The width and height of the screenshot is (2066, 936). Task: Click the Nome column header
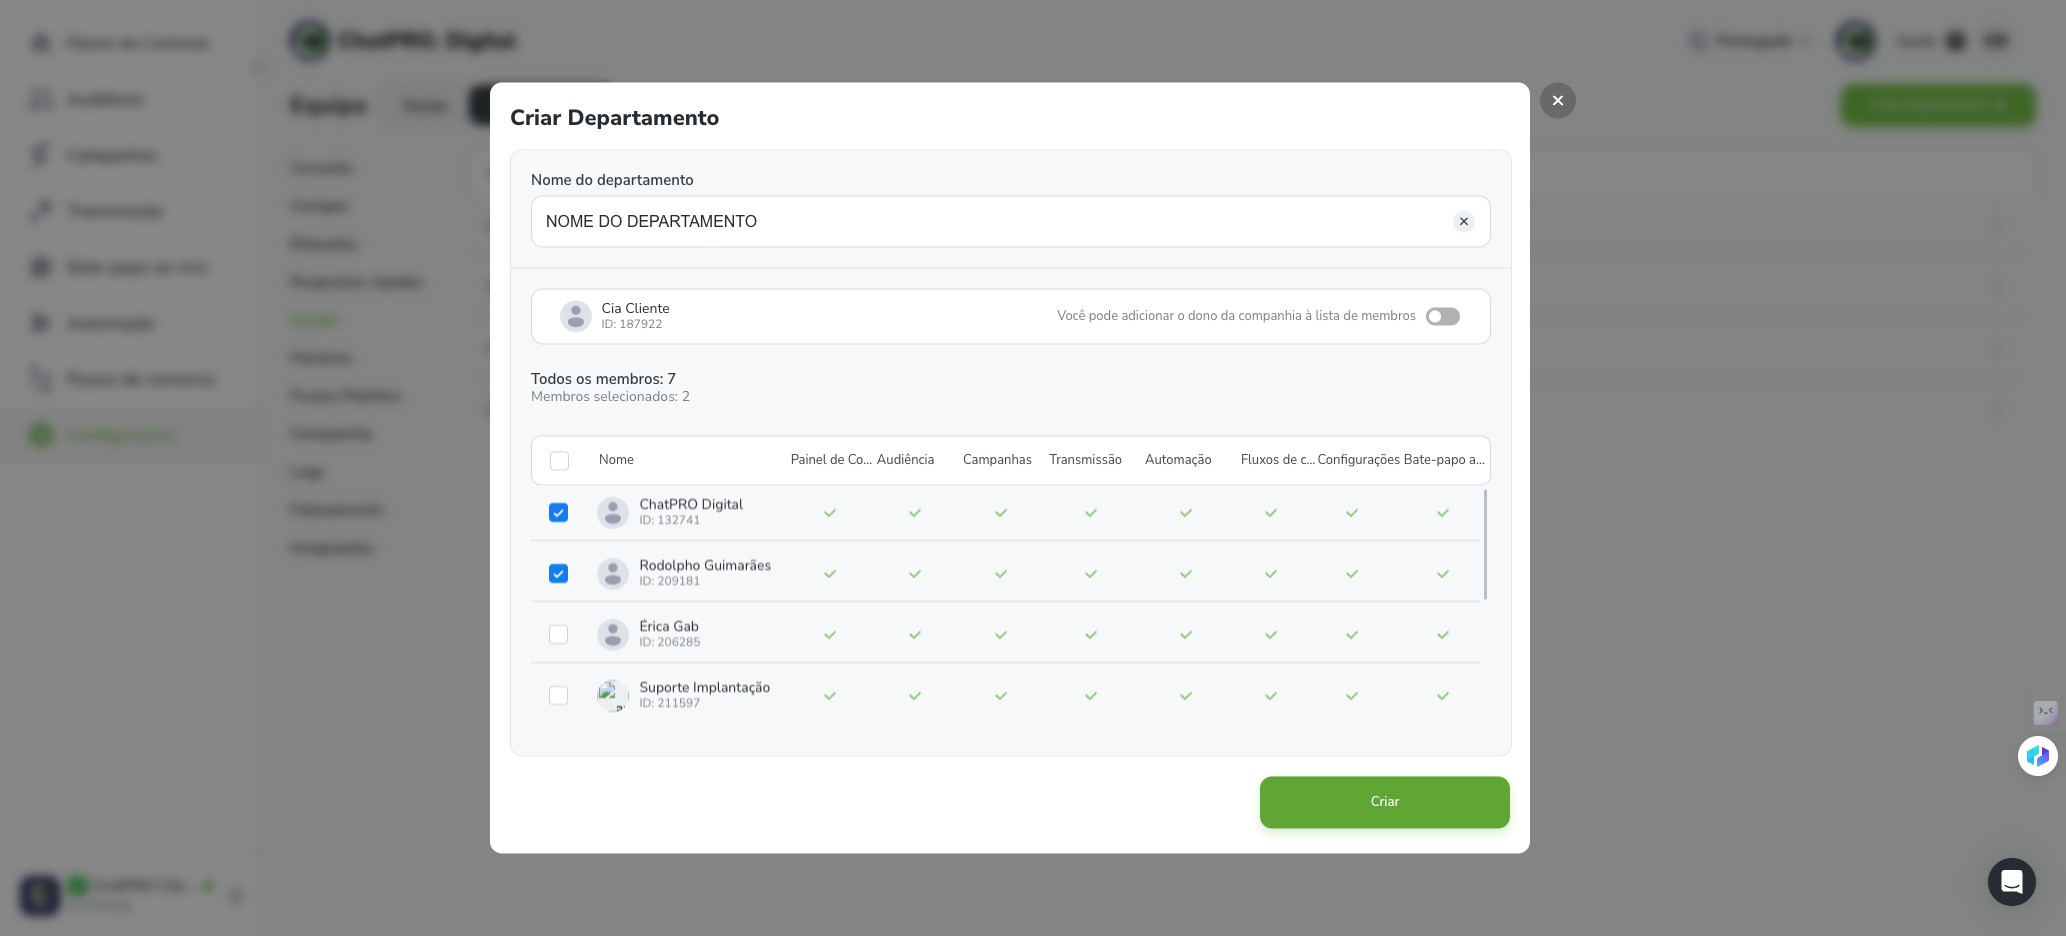click(616, 460)
